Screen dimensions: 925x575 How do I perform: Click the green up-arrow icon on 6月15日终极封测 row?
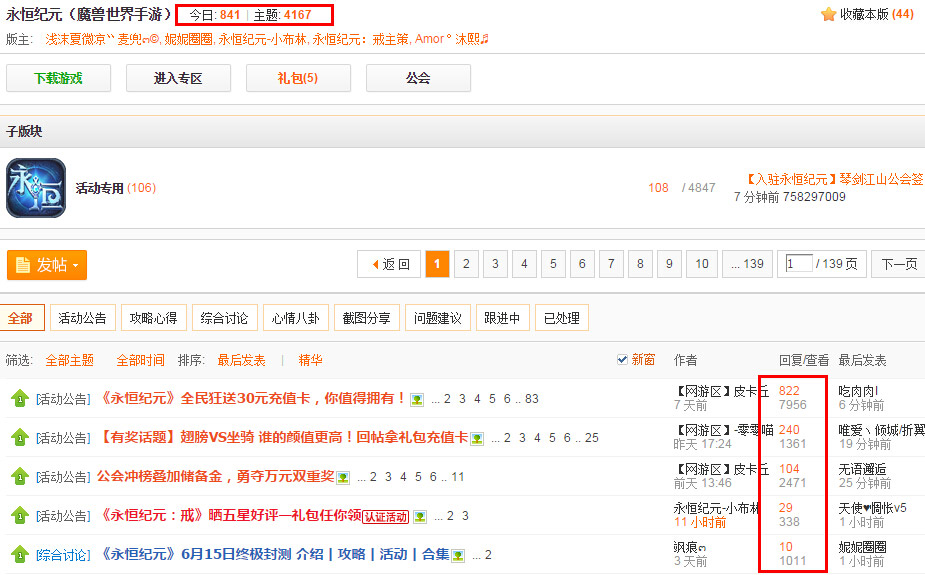click(x=19, y=554)
